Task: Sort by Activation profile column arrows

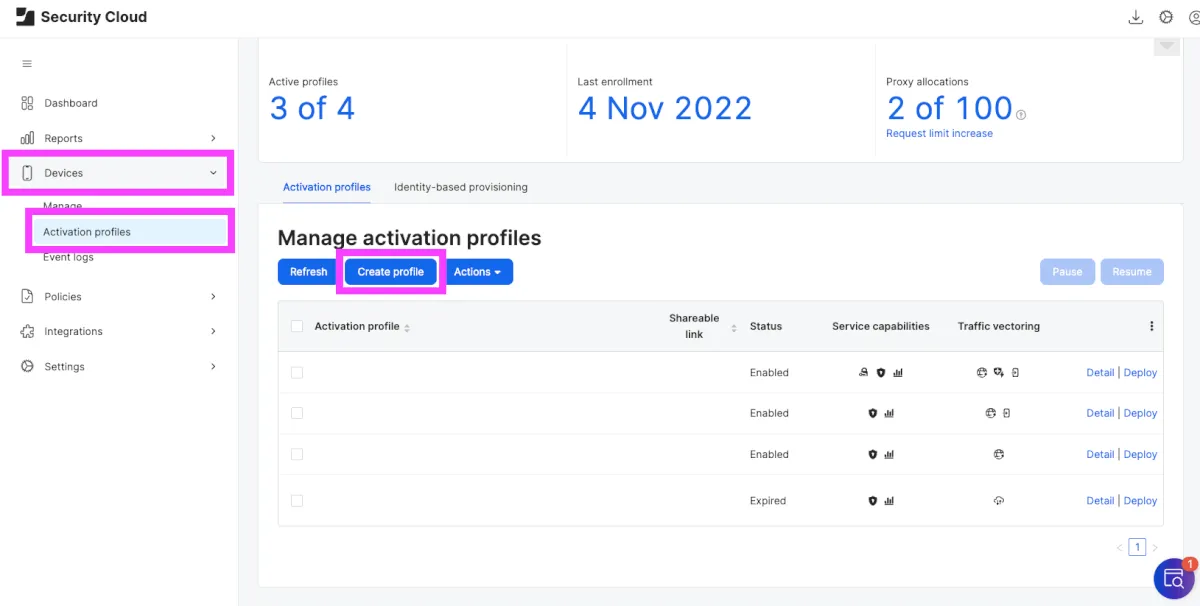Action: pyautogui.click(x=407, y=327)
